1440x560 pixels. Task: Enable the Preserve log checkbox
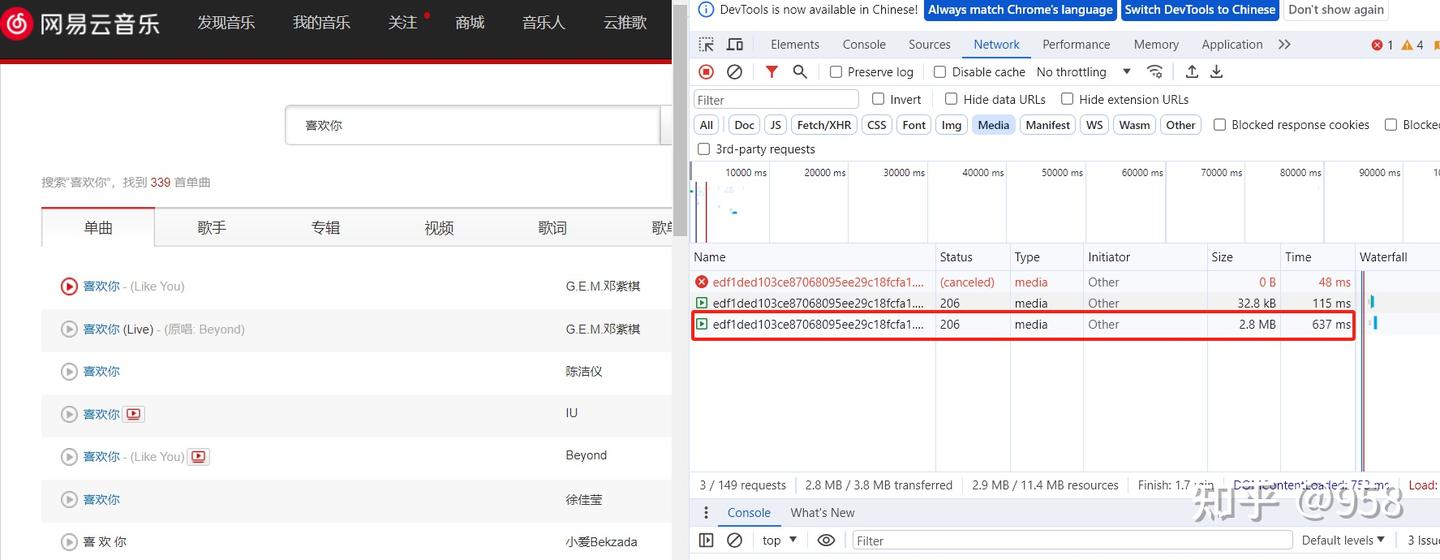[836, 72]
